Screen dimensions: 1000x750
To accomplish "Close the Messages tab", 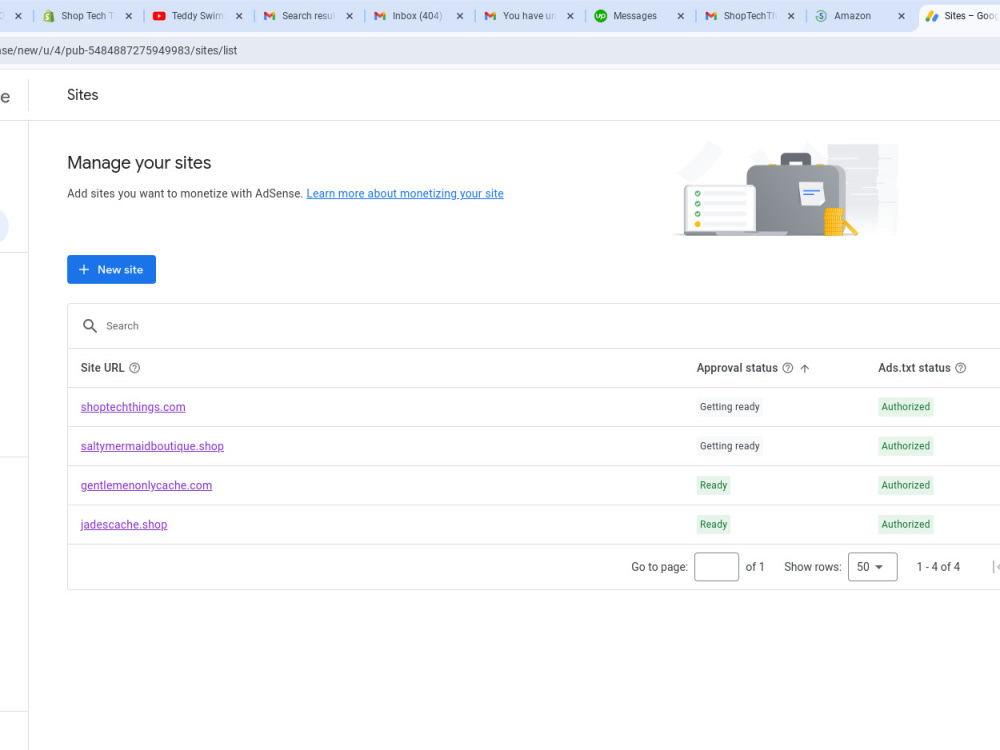I will (x=680, y=16).
